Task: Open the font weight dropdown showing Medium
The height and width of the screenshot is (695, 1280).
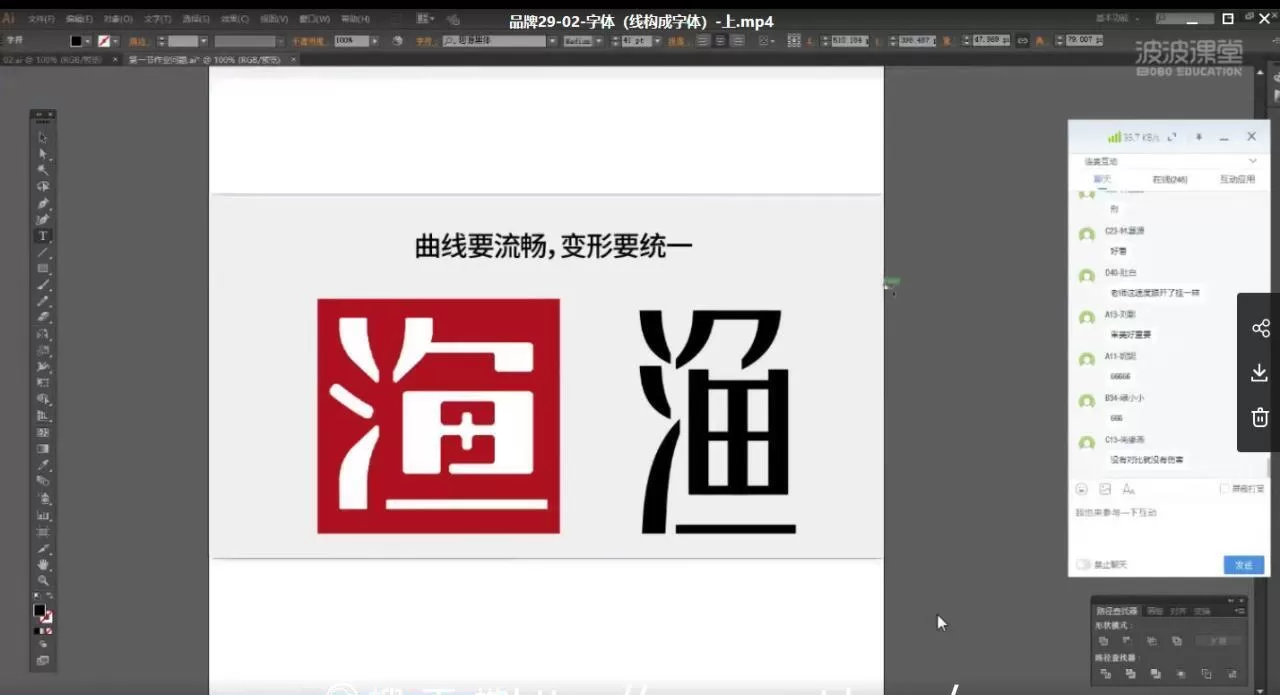Action: click(598, 41)
